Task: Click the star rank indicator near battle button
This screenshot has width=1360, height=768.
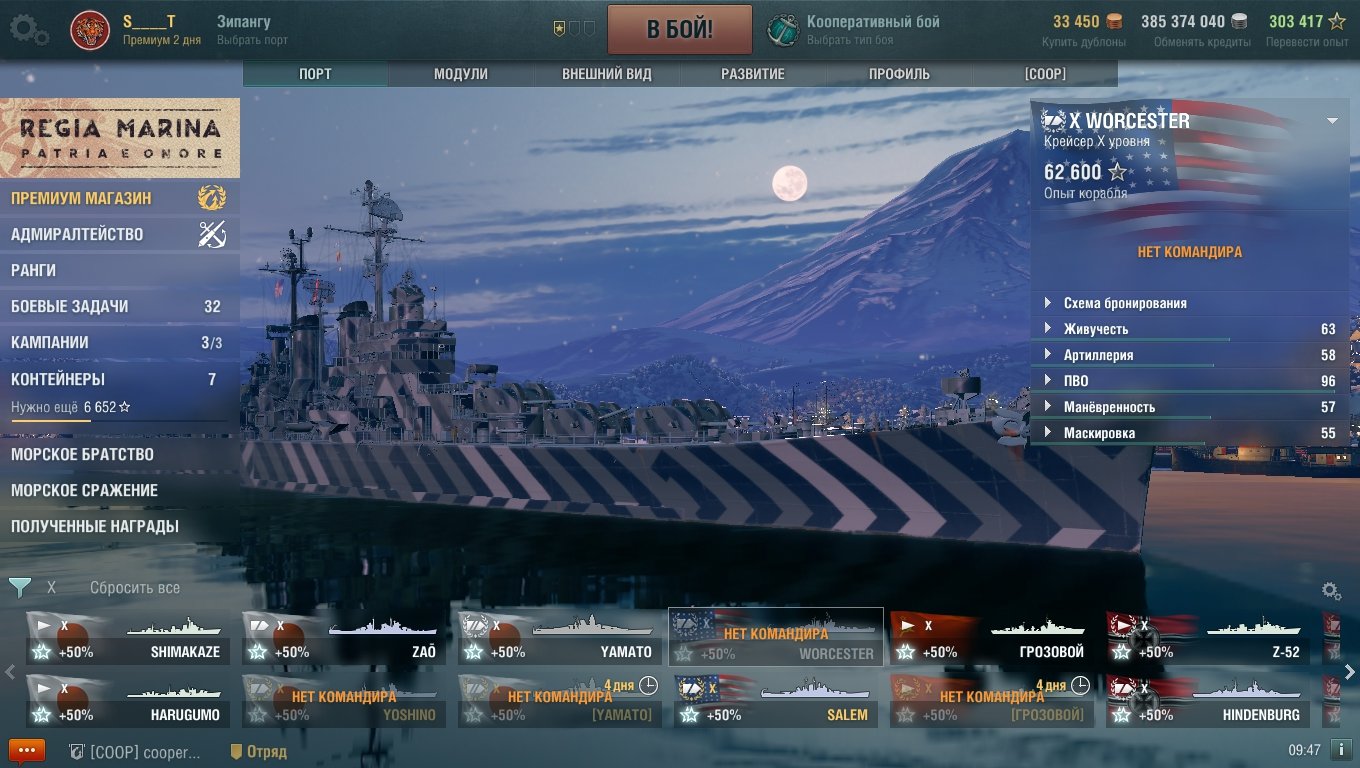Action: click(x=559, y=29)
